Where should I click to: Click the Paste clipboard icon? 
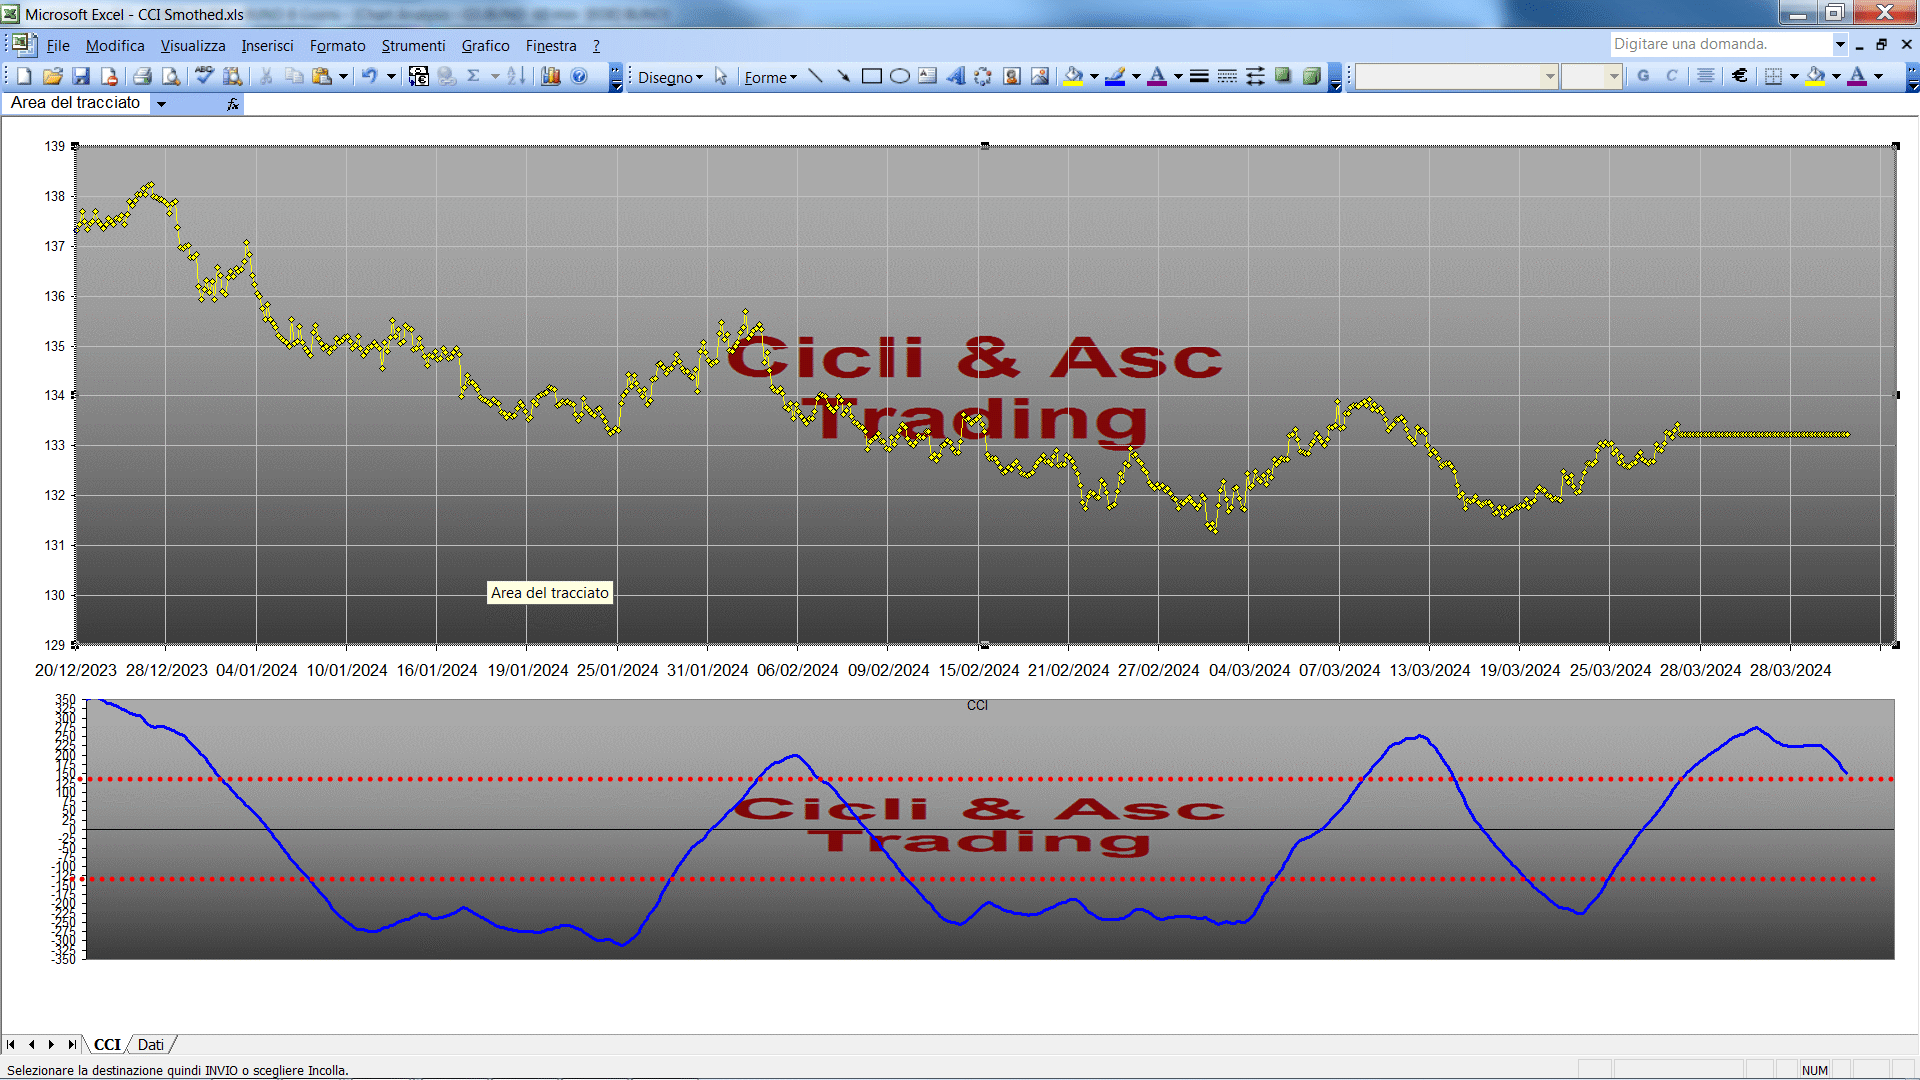(x=321, y=76)
